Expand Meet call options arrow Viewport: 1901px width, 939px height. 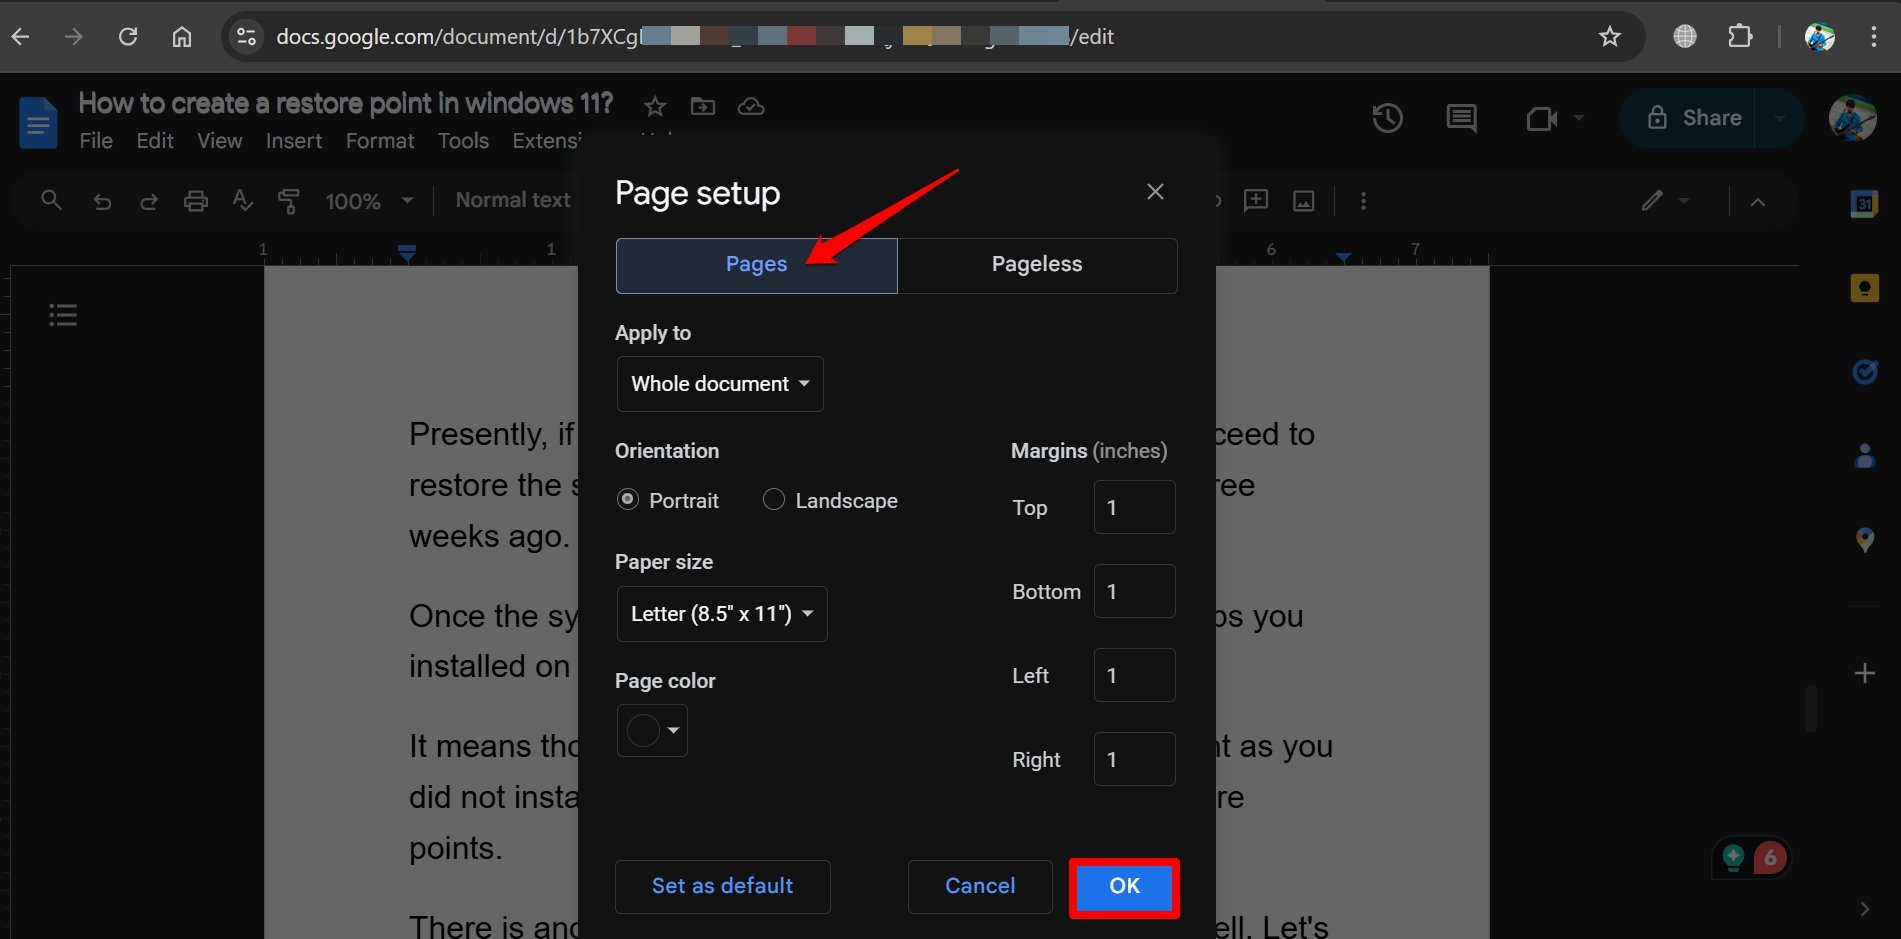coord(1579,118)
